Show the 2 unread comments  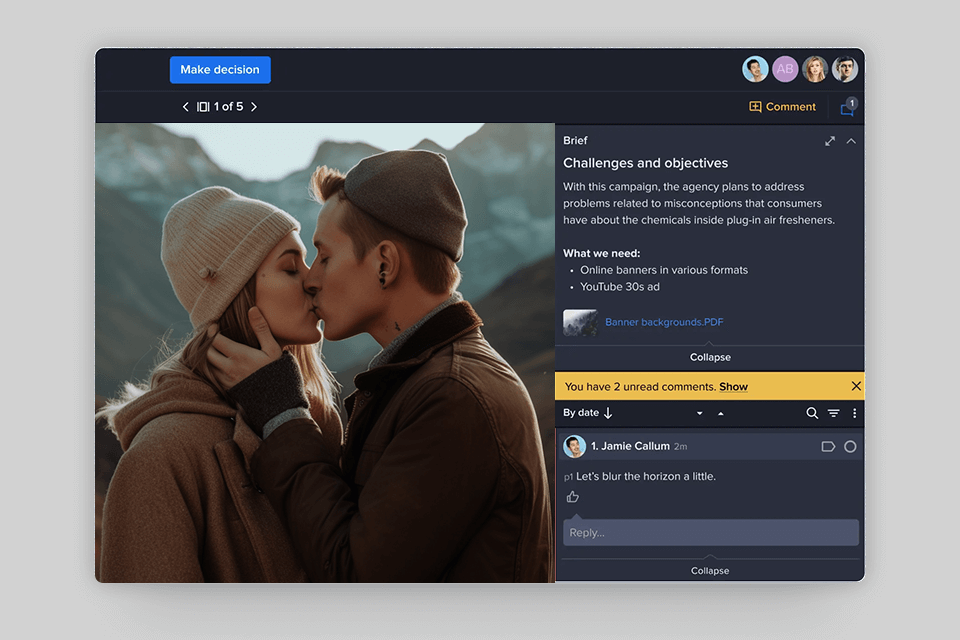pyautogui.click(x=733, y=386)
